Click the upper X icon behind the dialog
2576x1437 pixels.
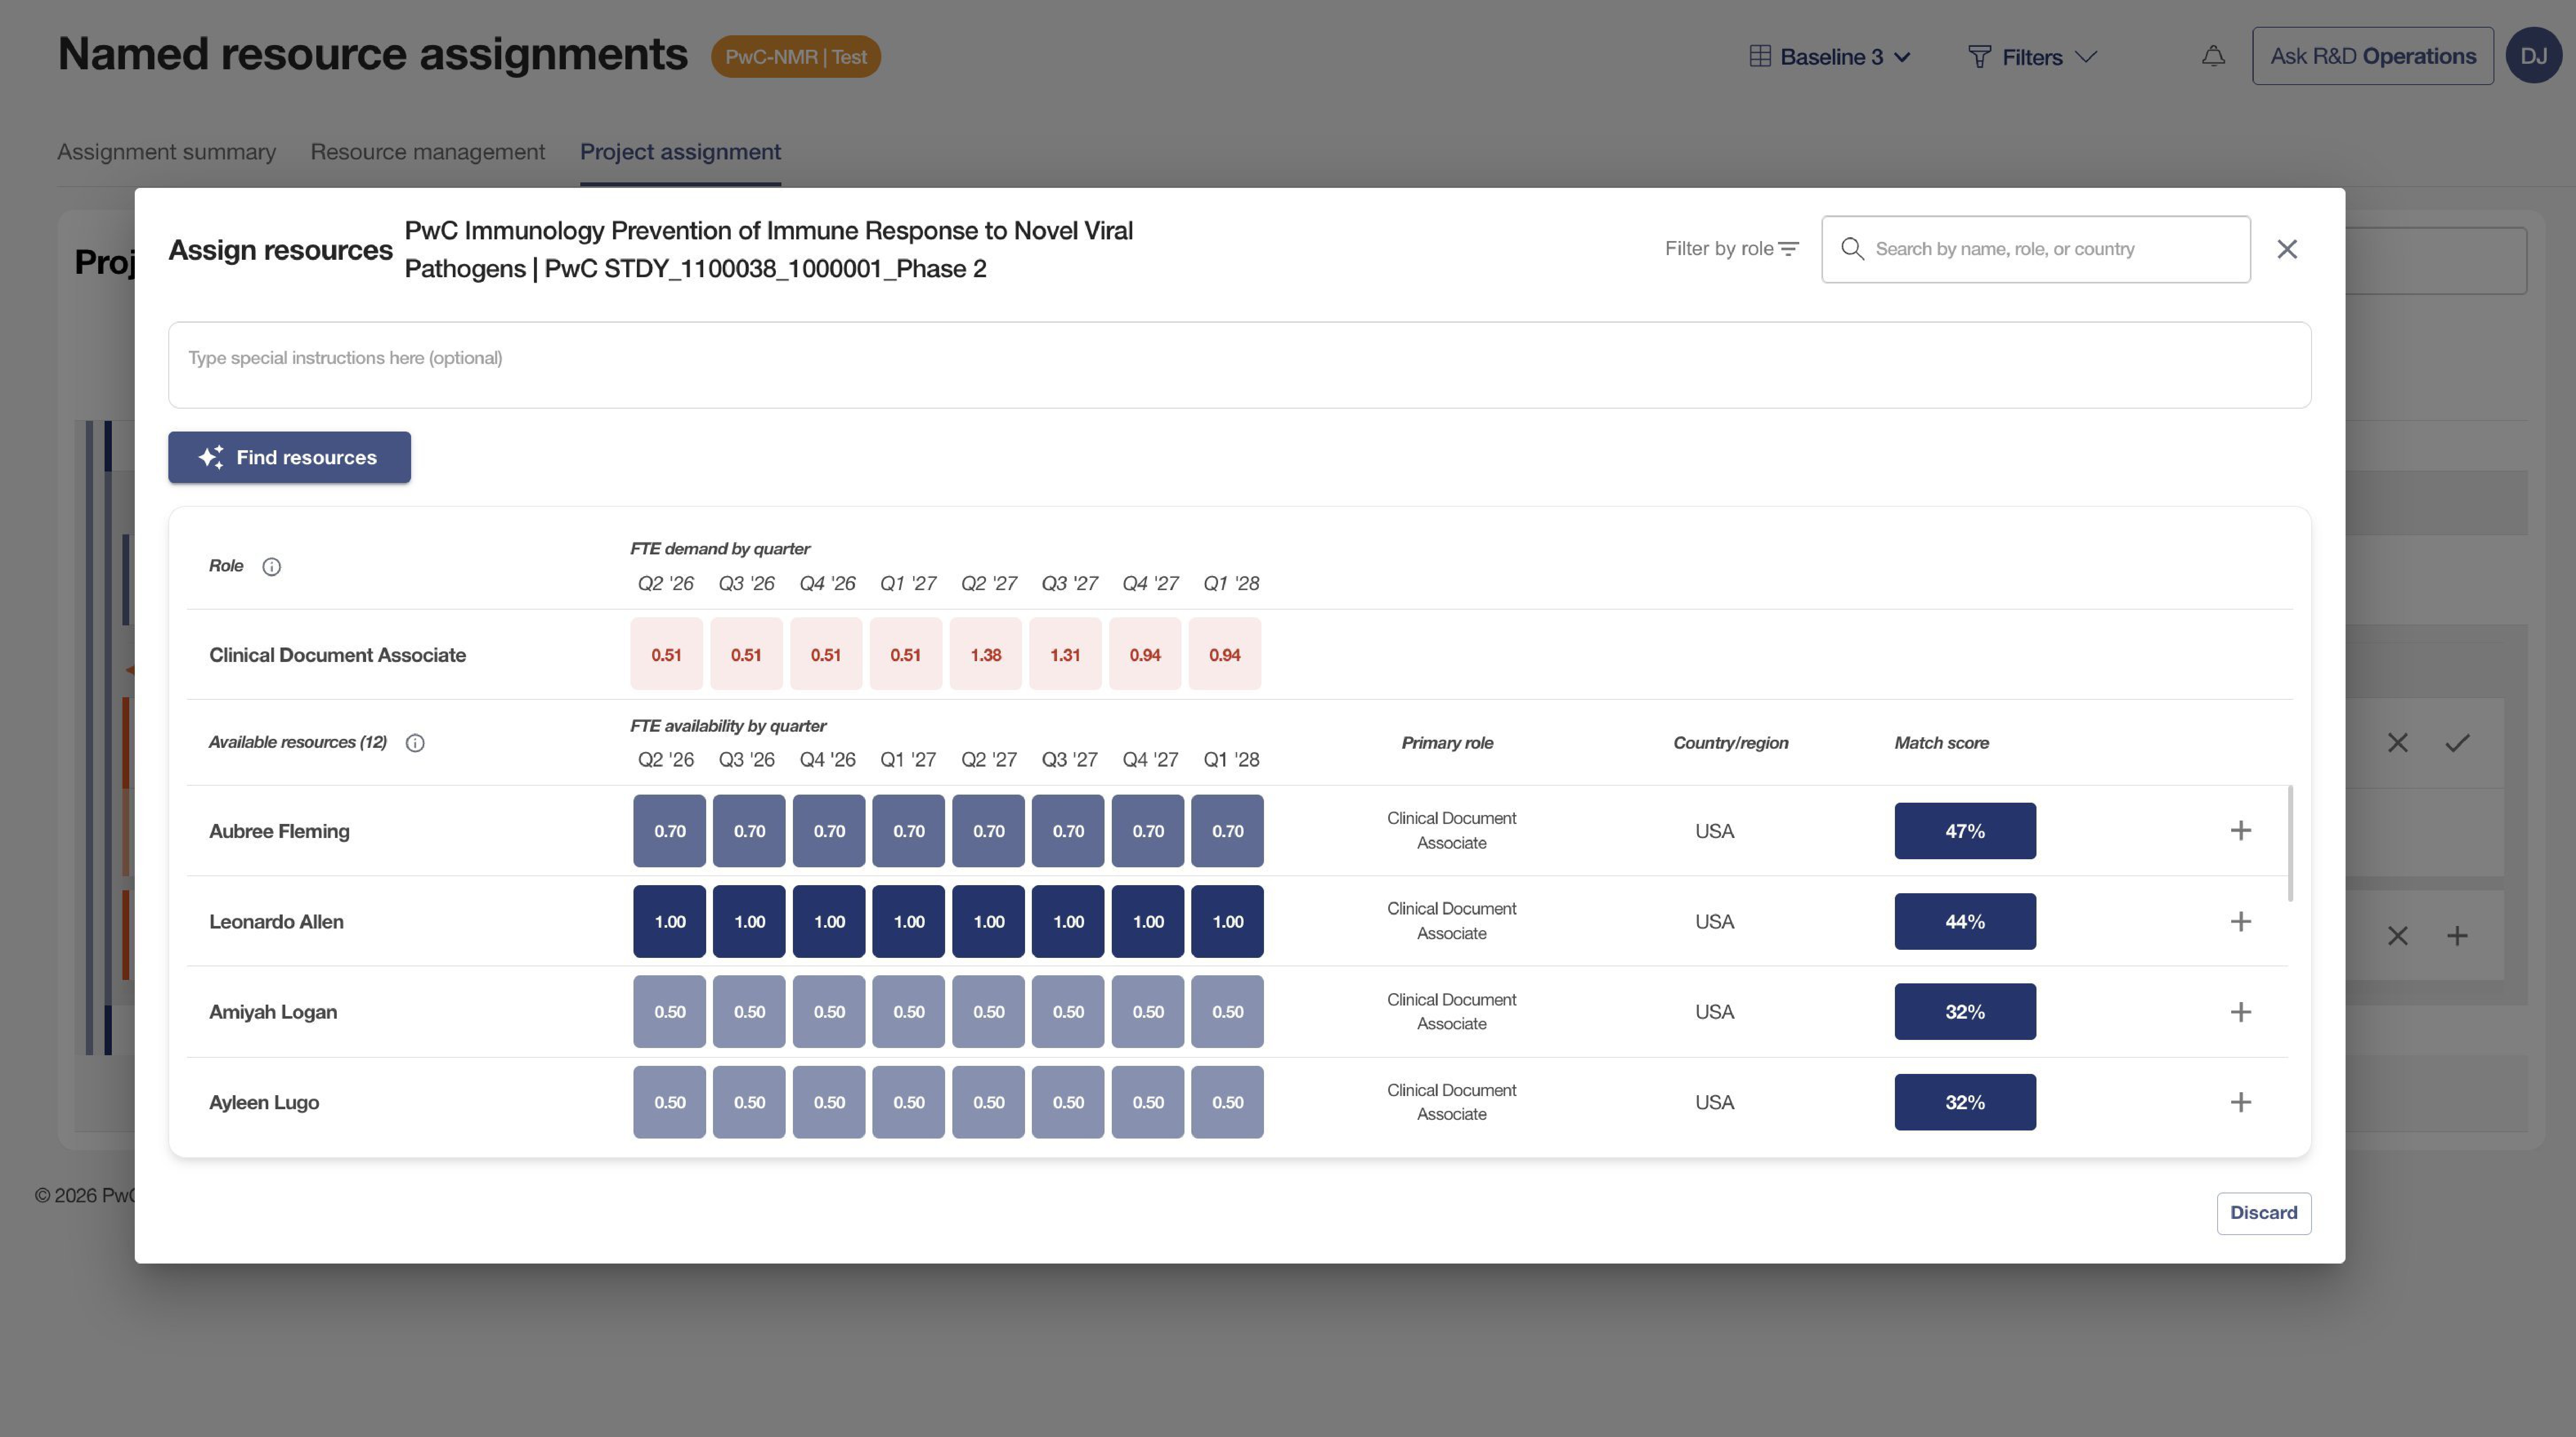point(2397,743)
